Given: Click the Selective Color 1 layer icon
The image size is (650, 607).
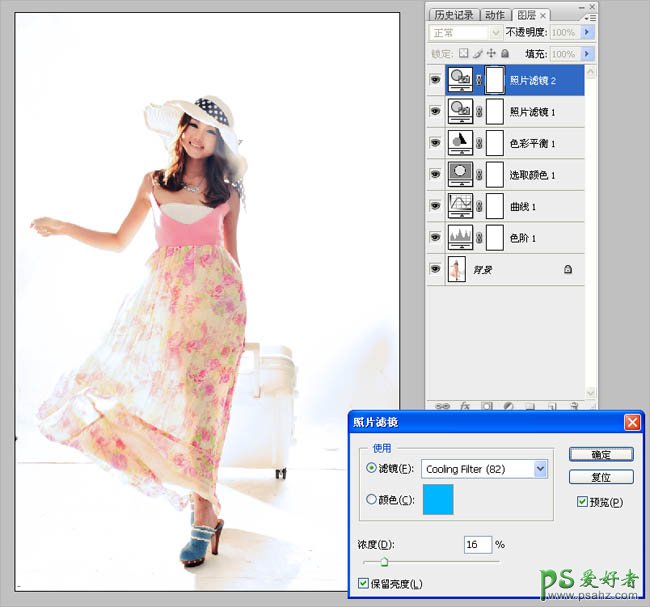Looking at the screenshot, I should tap(461, 175).
